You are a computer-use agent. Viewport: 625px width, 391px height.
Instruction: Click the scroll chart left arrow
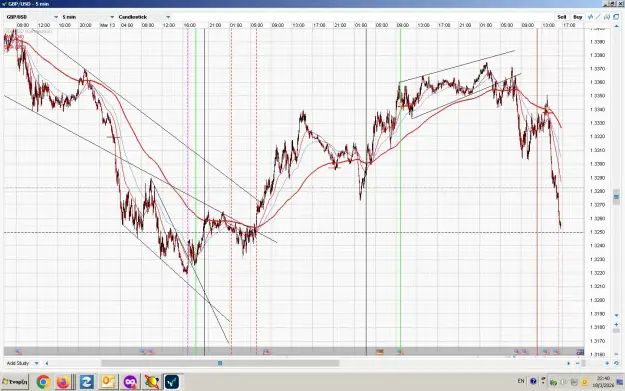point(47,363)
